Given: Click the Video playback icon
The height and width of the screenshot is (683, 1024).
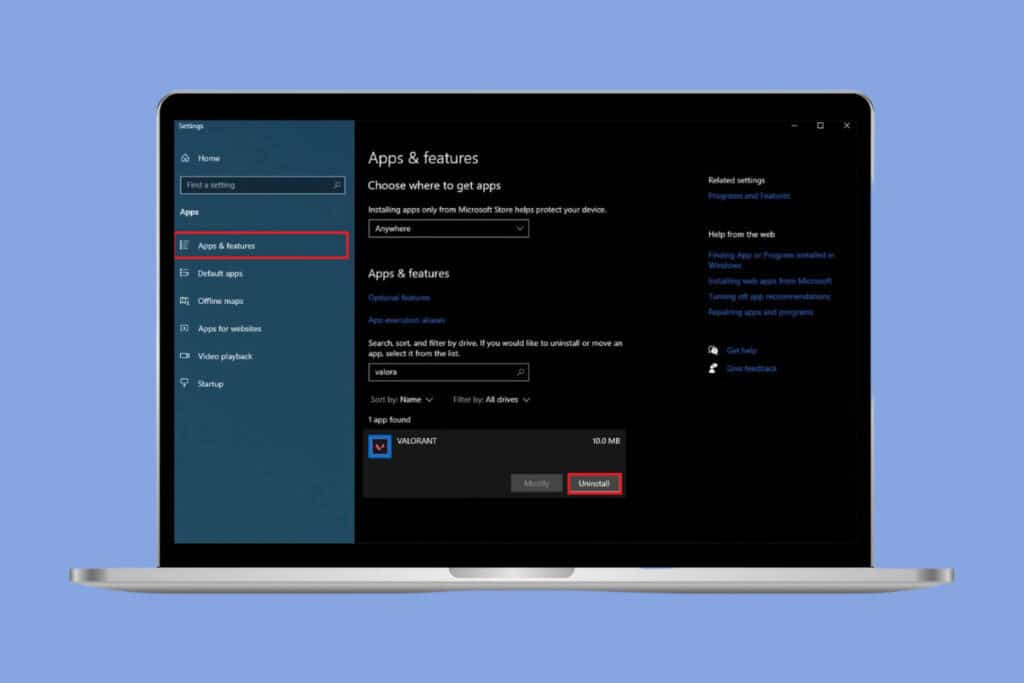Looking at the screenshot, I should 185,356.
